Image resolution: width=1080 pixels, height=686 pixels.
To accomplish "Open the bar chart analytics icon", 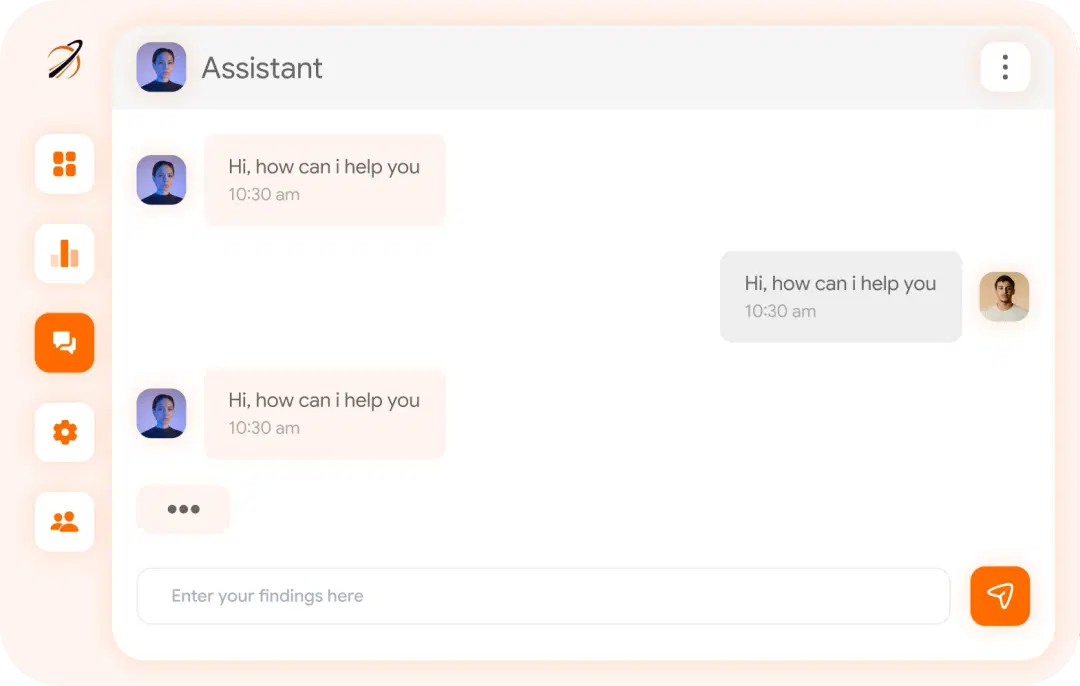I will [64, 253].
